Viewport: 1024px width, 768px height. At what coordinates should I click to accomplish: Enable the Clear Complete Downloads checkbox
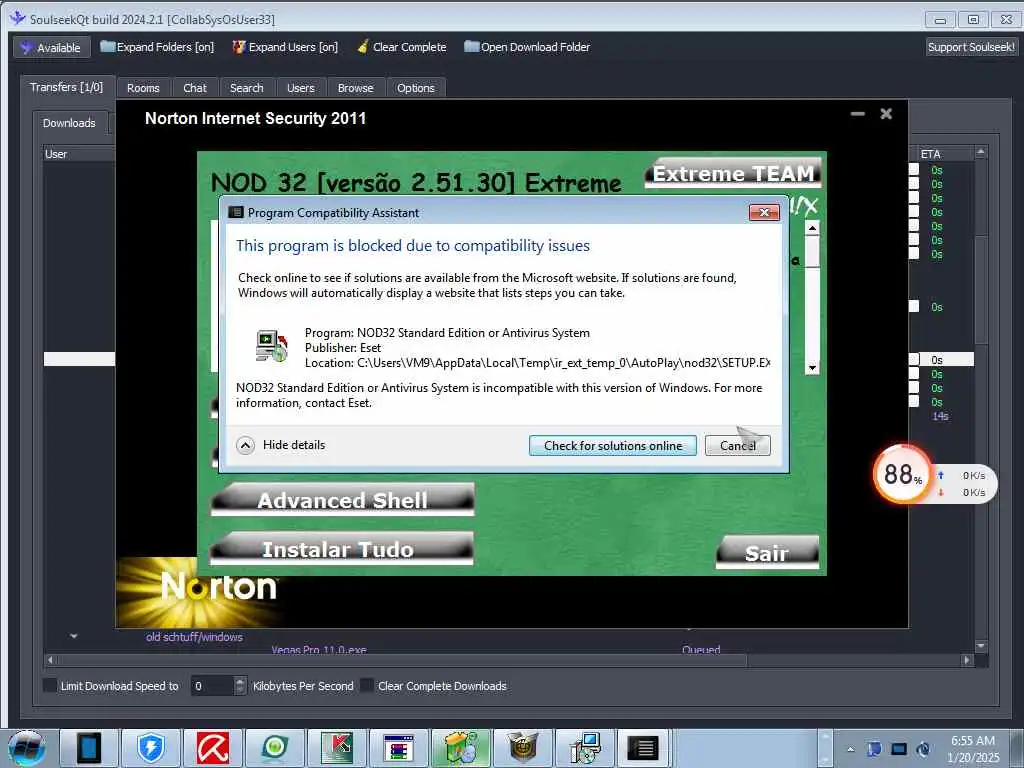click(368, 686)
